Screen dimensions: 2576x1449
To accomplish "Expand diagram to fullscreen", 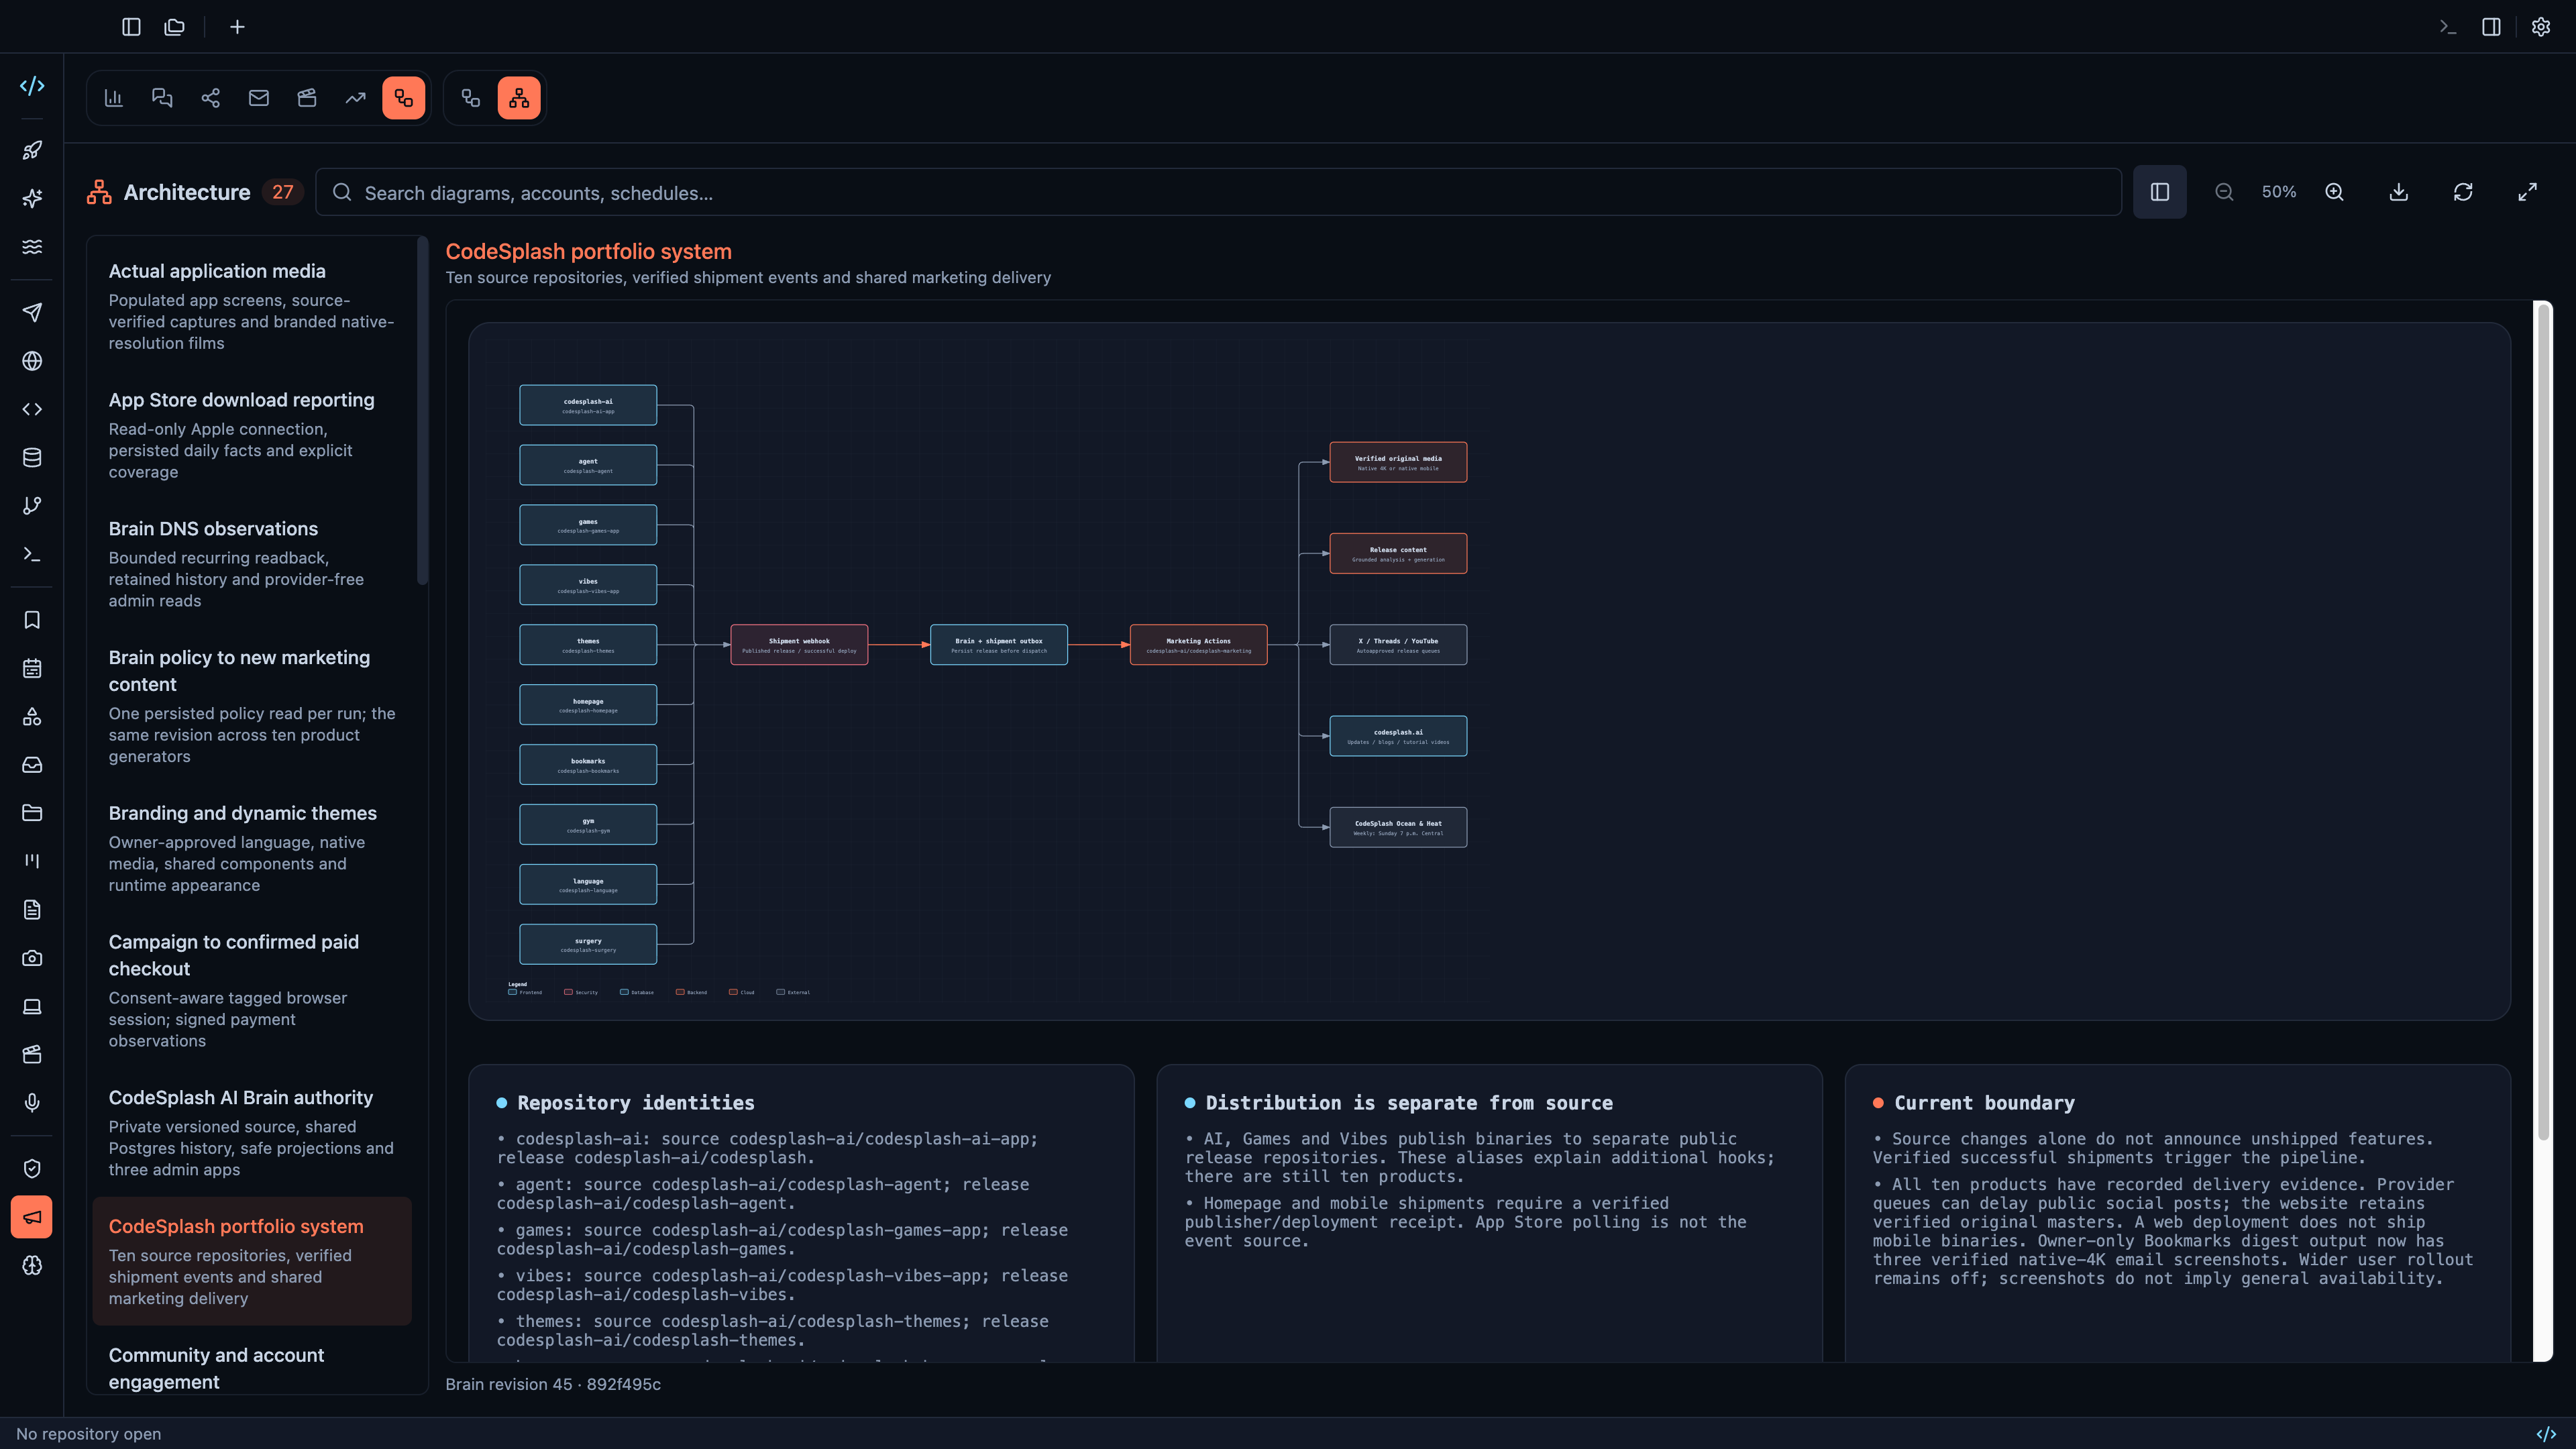I will [2527, 192].
